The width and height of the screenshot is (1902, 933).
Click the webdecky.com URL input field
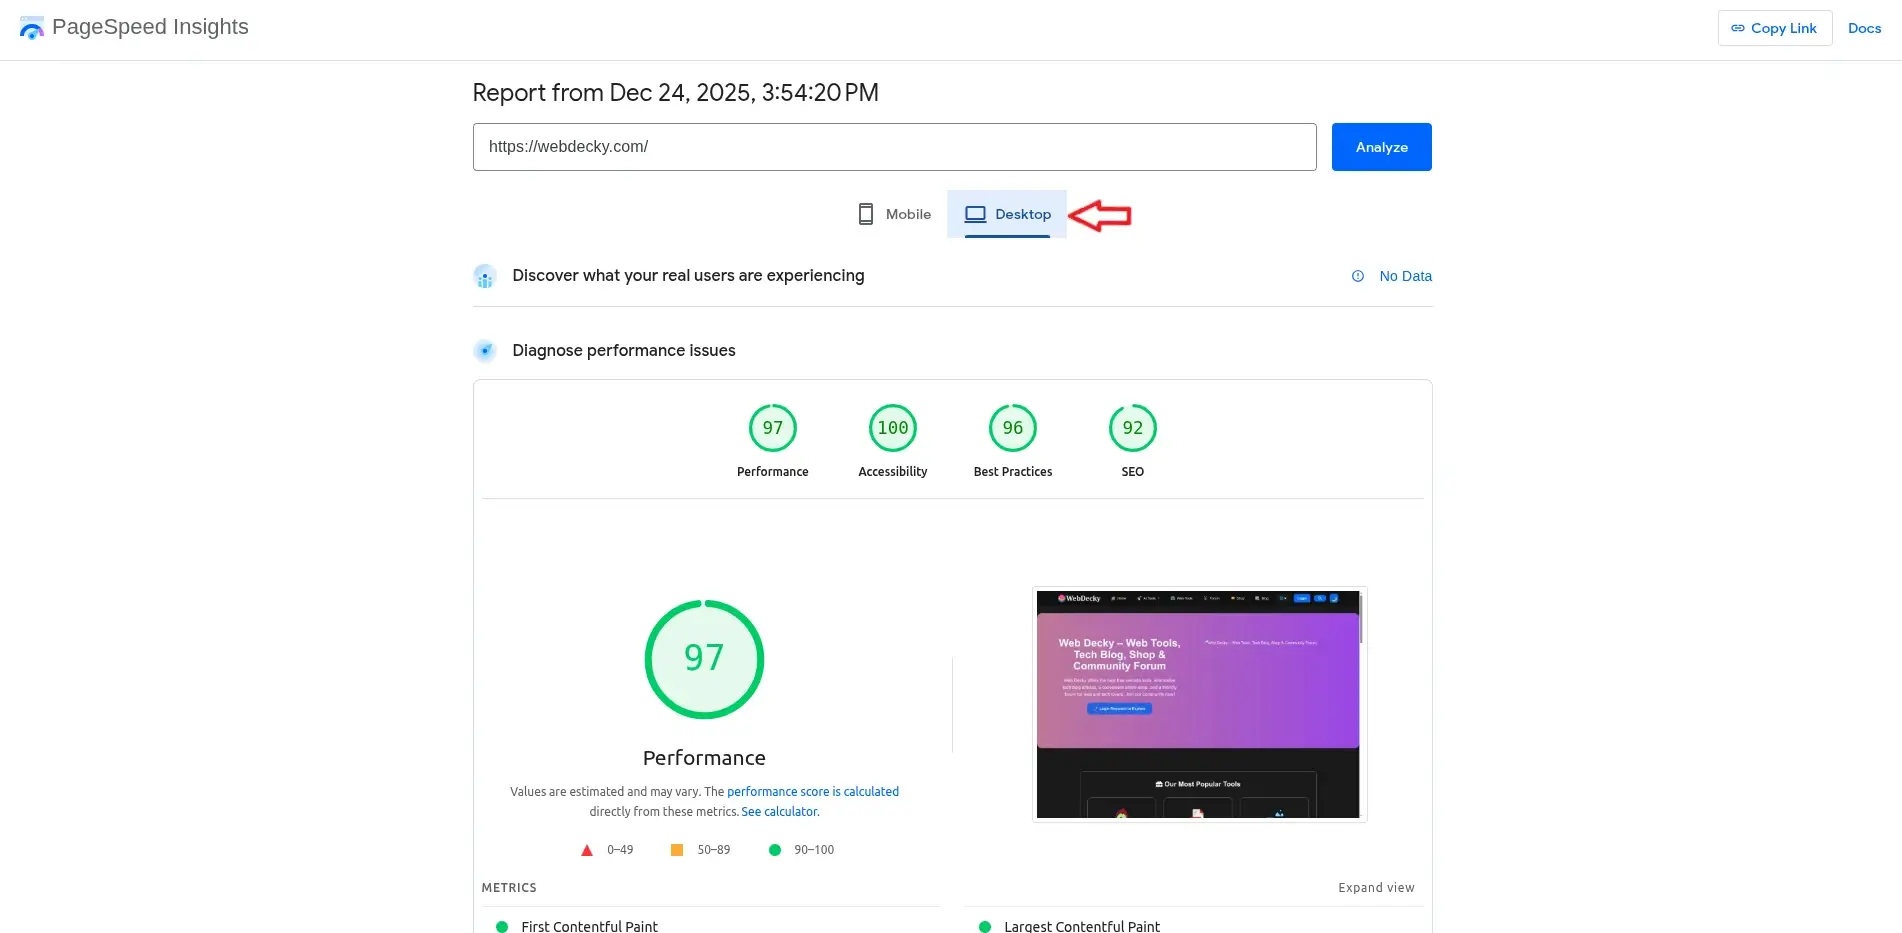pyautogui.click(x=894, y=146)
